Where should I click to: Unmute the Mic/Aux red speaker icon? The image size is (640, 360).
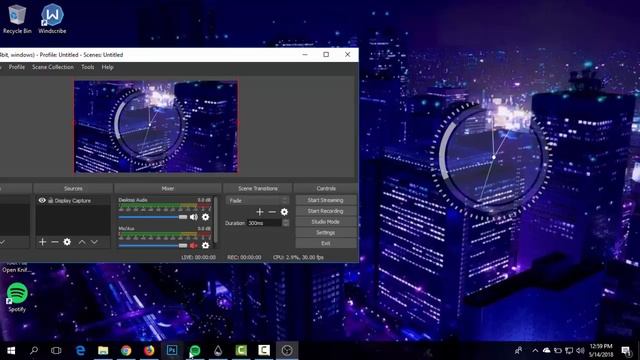(x=194, y=245)
